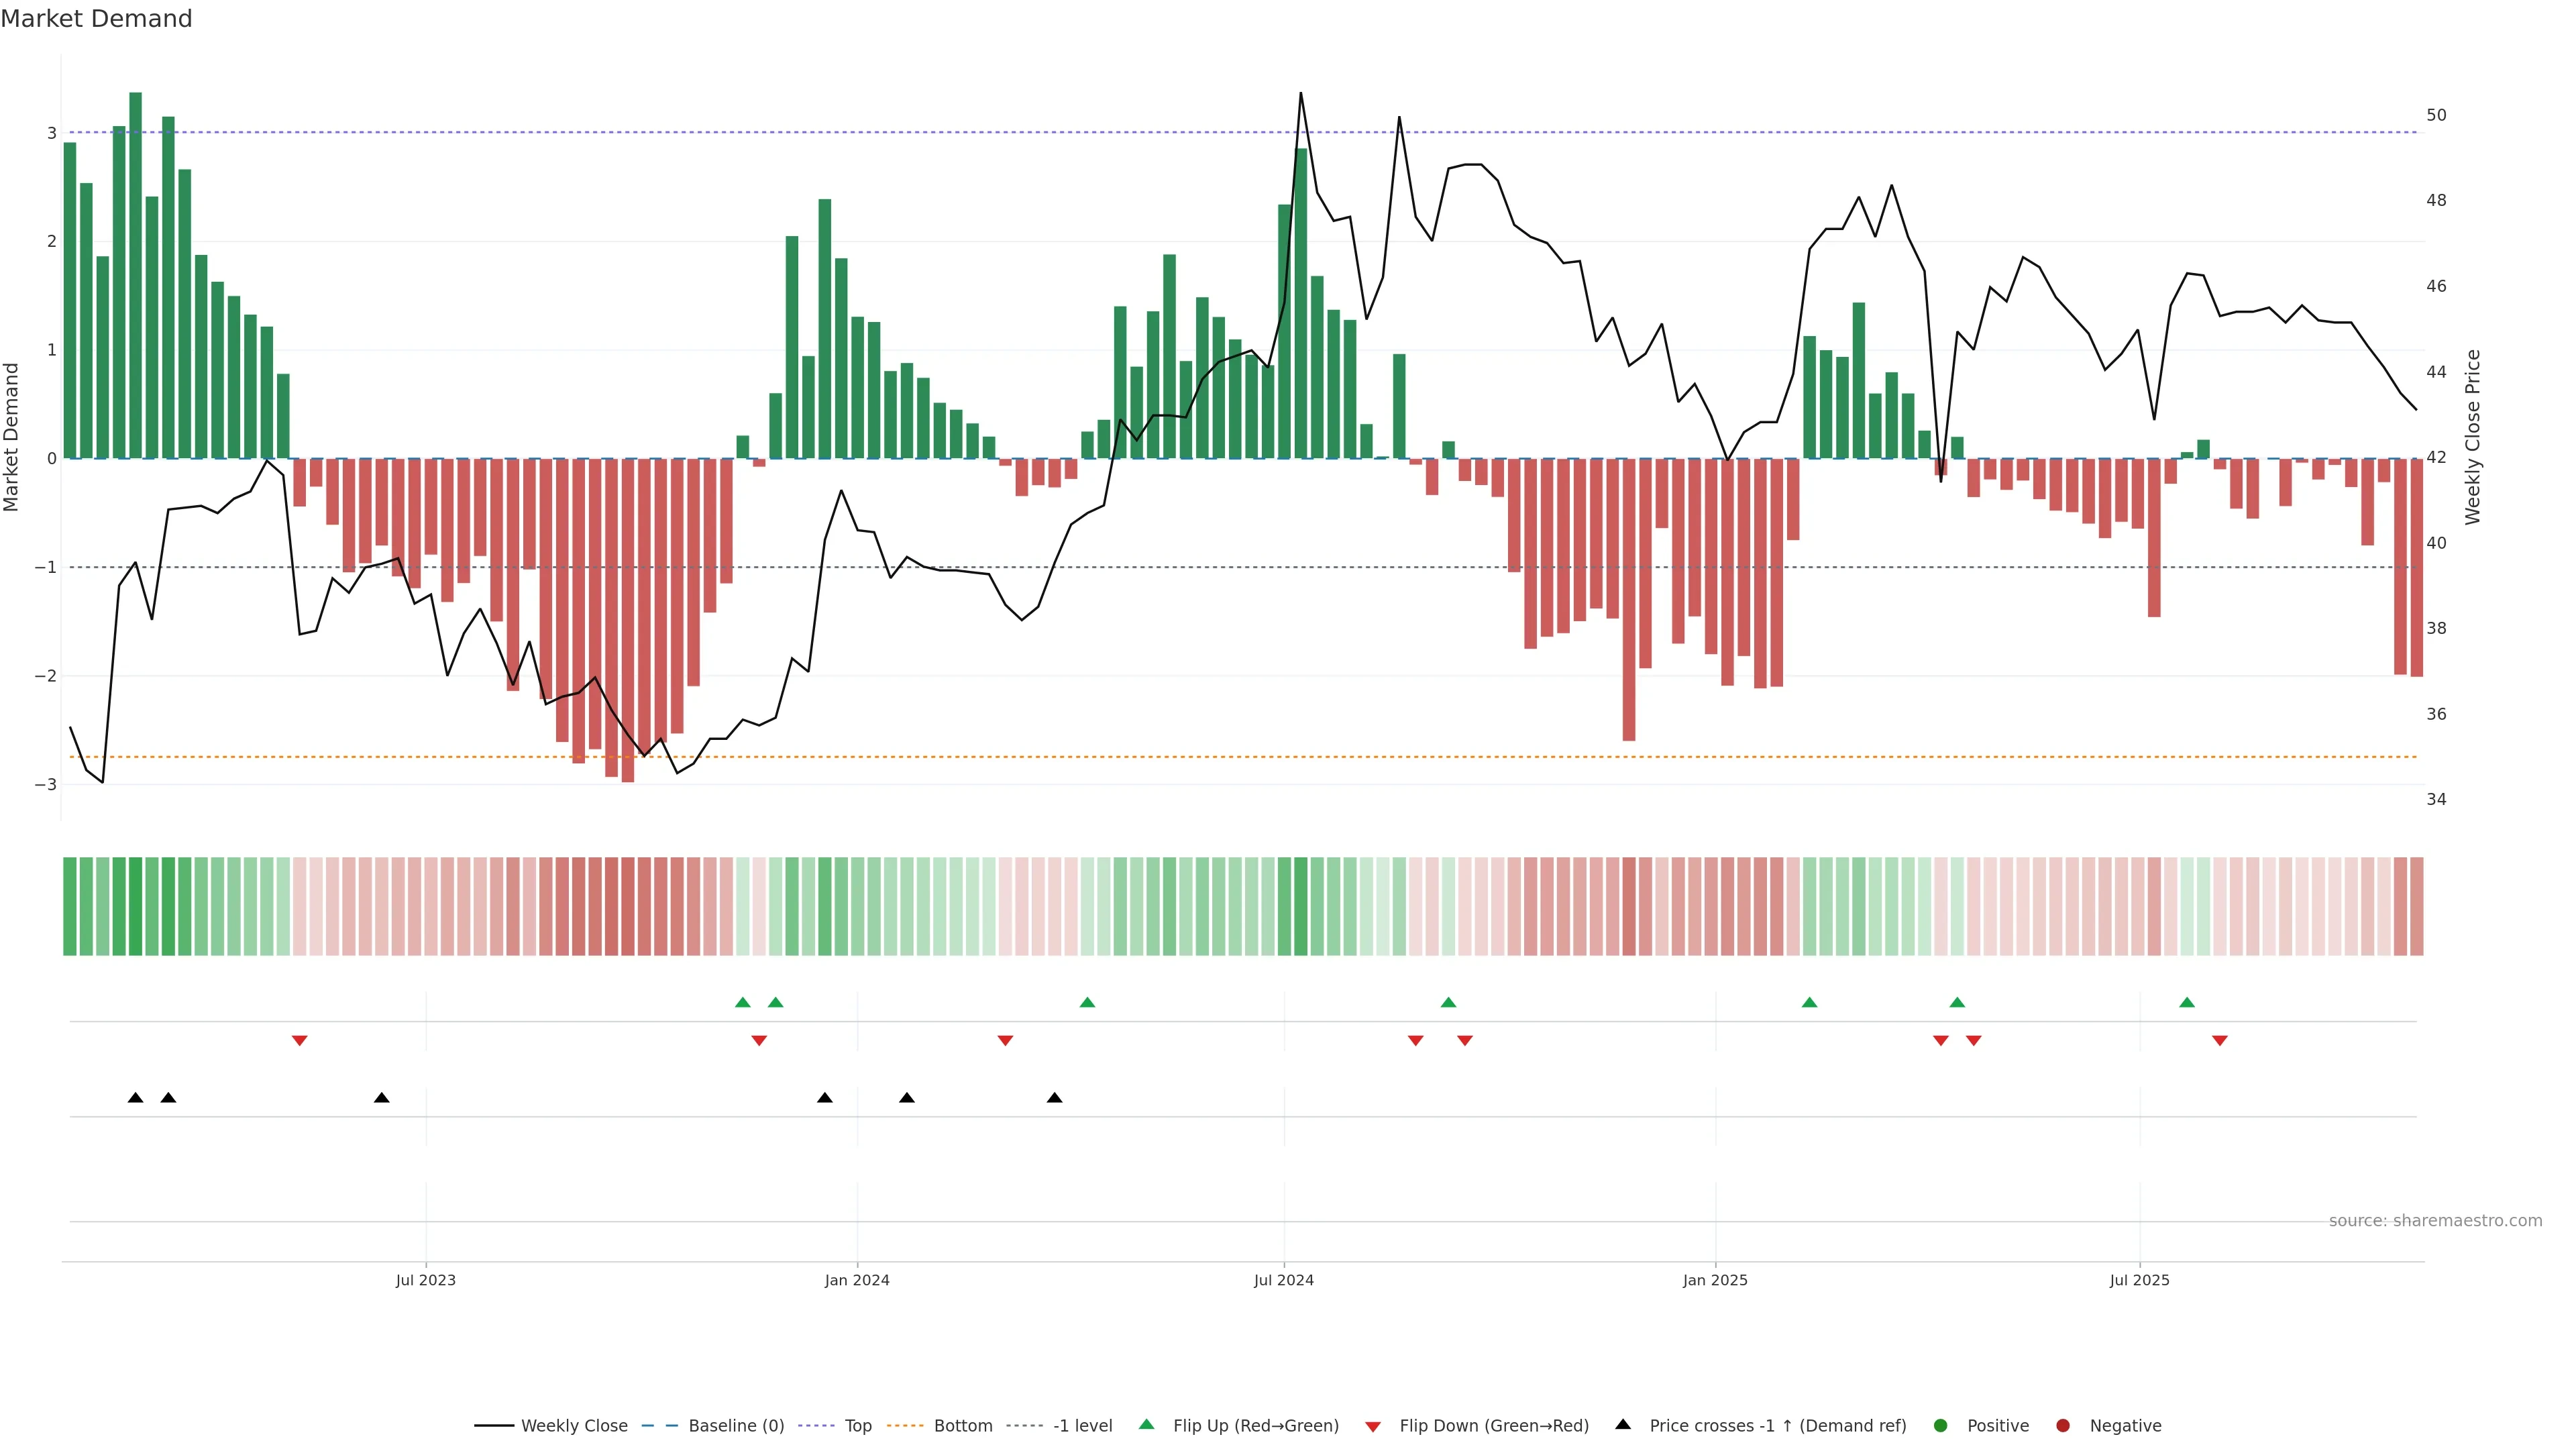
Task: Click the green Flip Up legend triangle icon
Action: tap(1147, 1425)
